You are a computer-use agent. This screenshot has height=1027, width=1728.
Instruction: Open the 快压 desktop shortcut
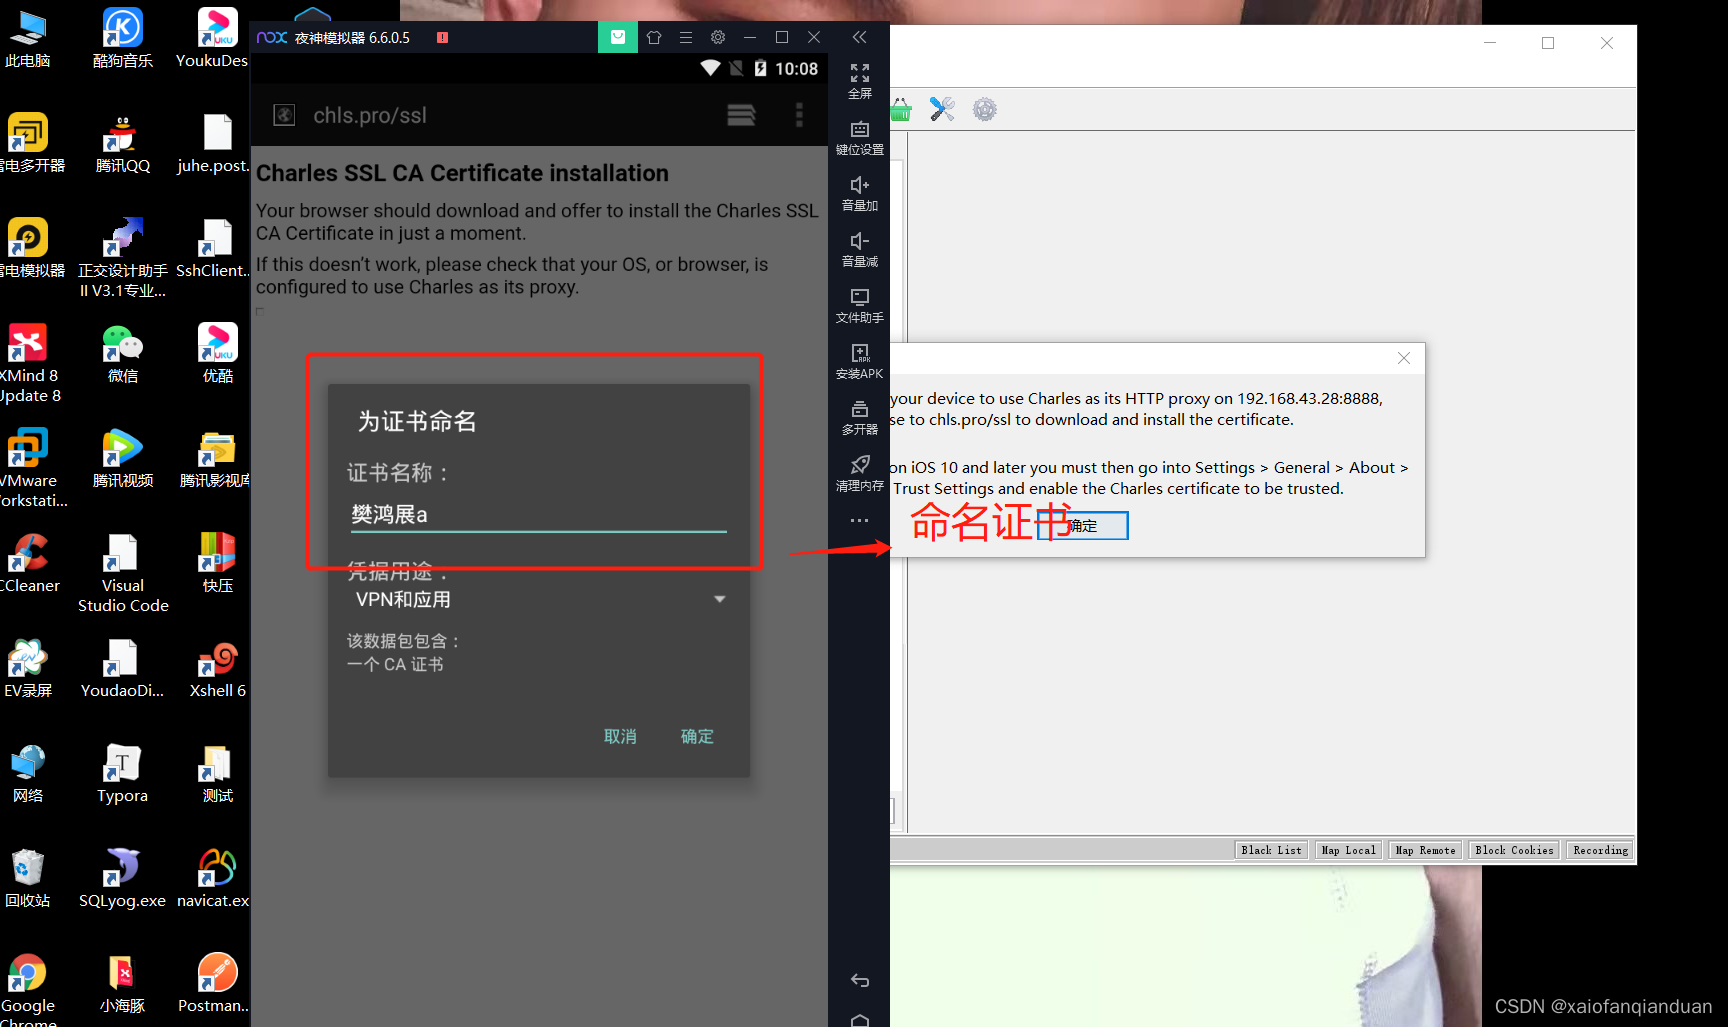click(x=218, y=564)
